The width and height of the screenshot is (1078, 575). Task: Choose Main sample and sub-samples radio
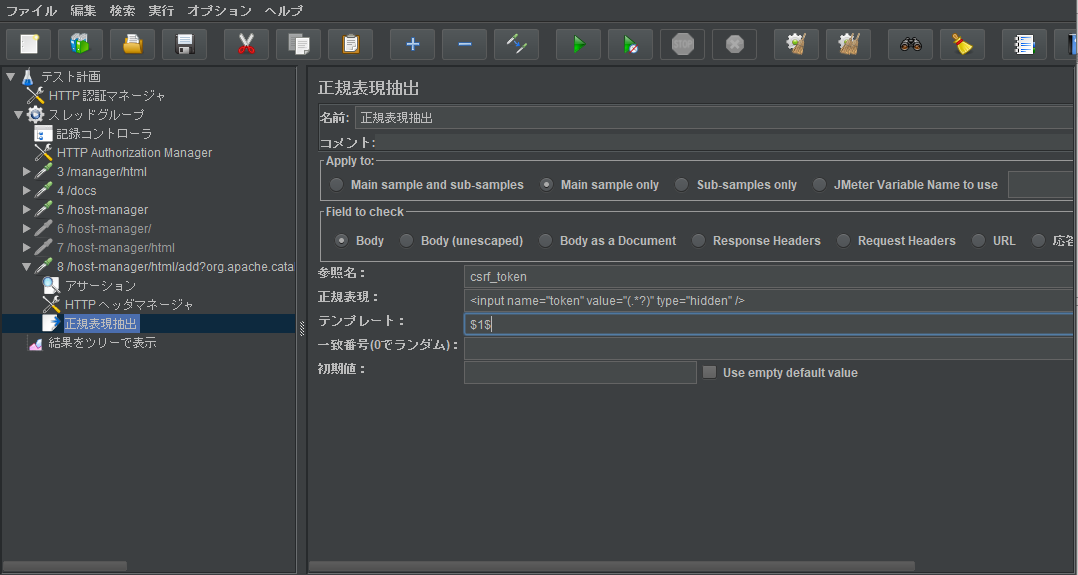pyautogui.click(x=336, y=184)
